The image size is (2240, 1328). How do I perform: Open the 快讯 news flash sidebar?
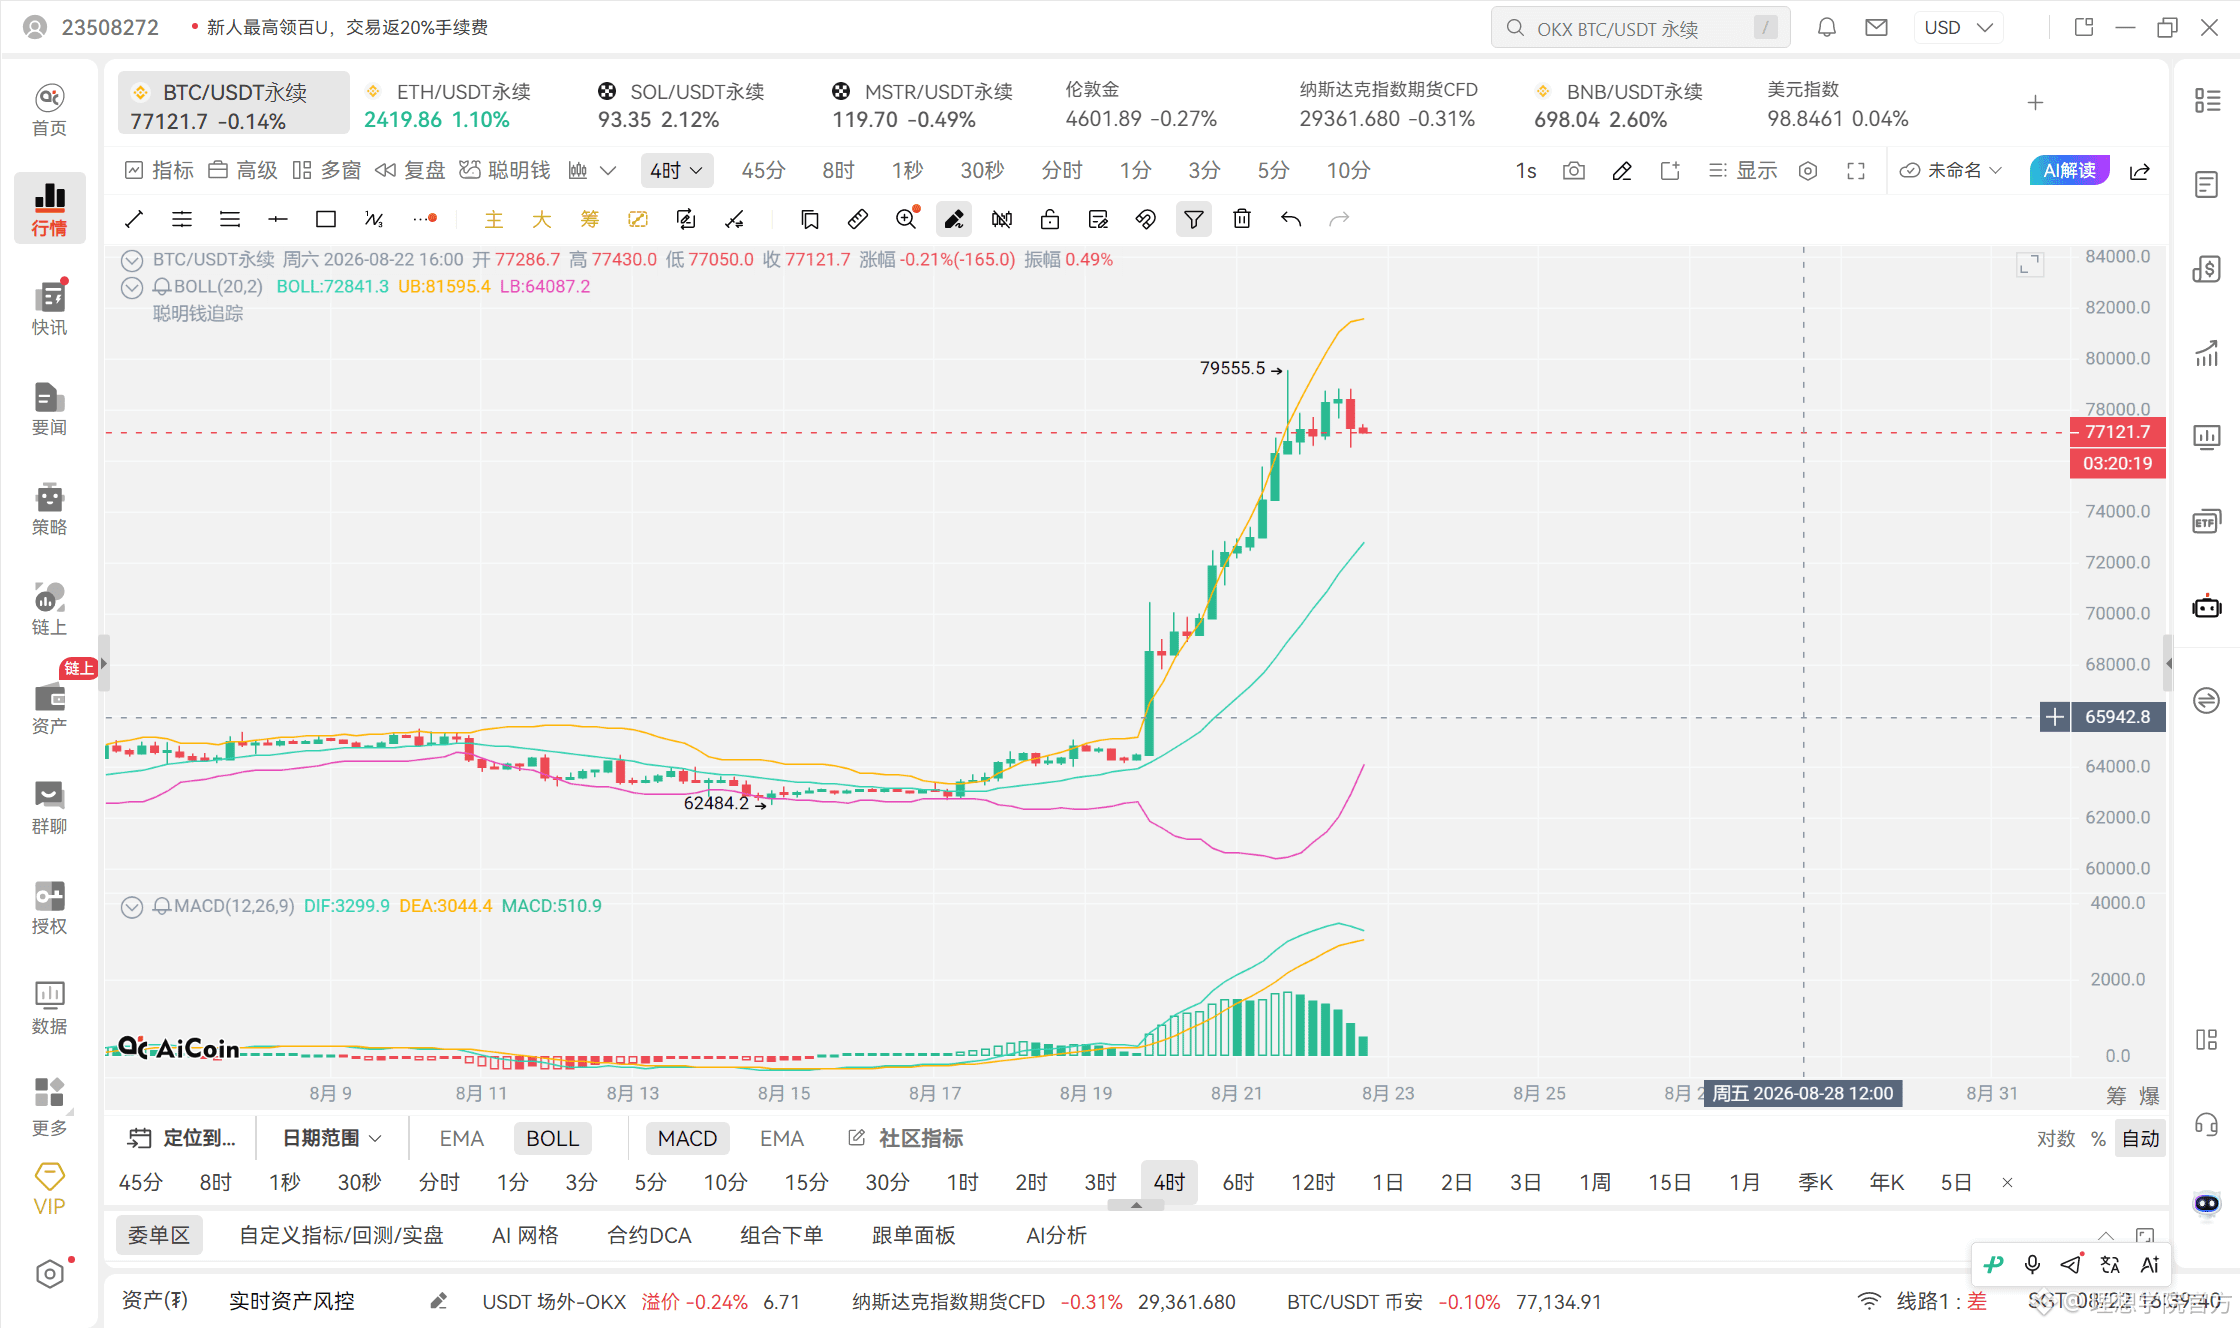tap(49, 308)
